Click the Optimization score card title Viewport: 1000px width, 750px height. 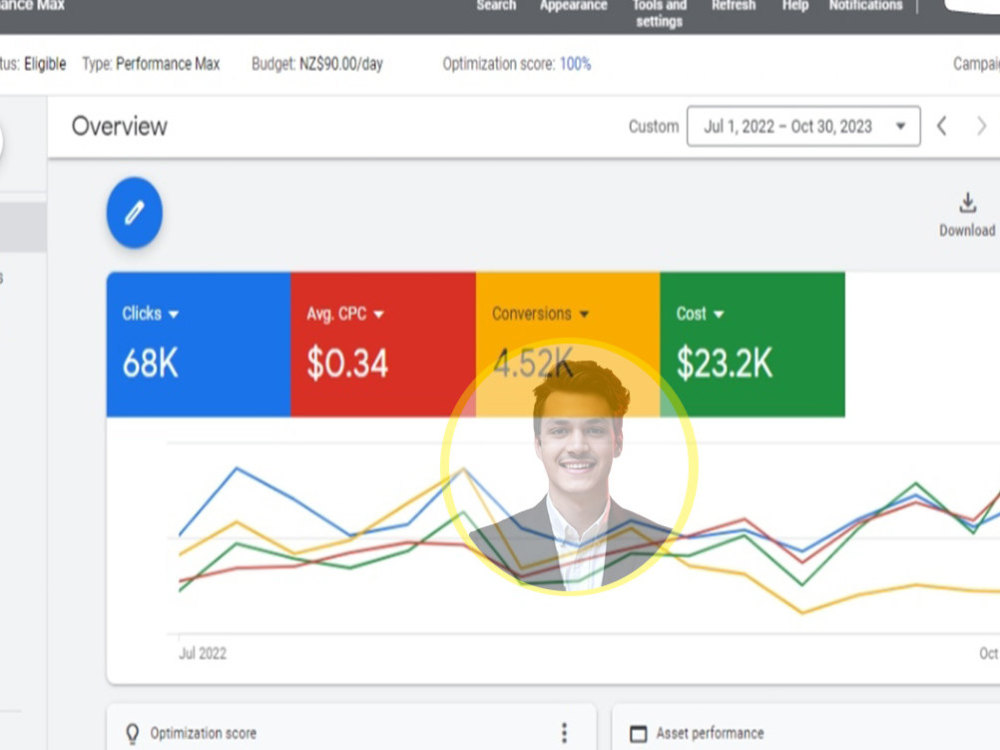(203, 733)
